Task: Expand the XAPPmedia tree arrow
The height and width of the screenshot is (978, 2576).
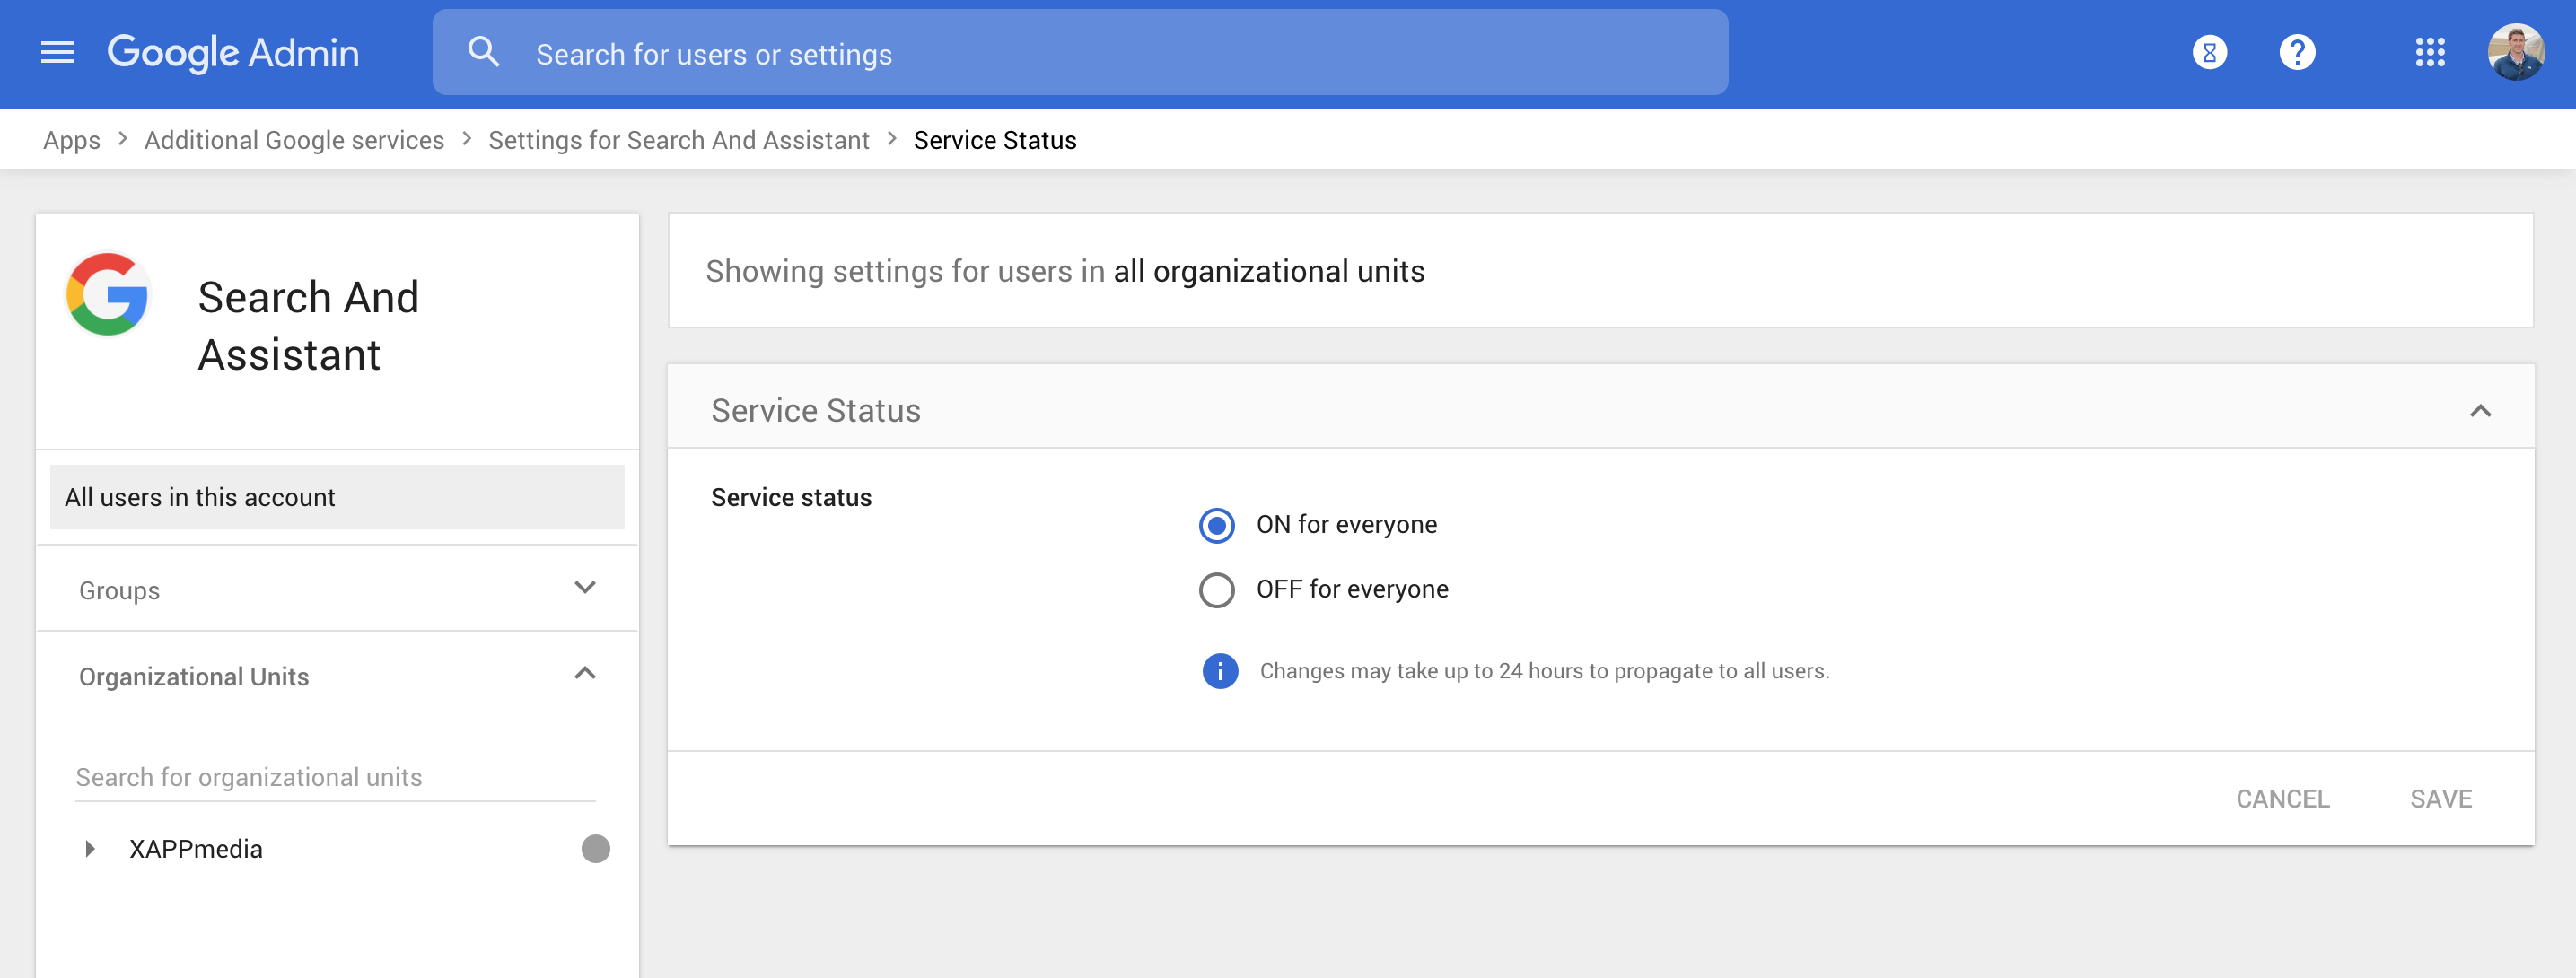Action: coord(90,849)
